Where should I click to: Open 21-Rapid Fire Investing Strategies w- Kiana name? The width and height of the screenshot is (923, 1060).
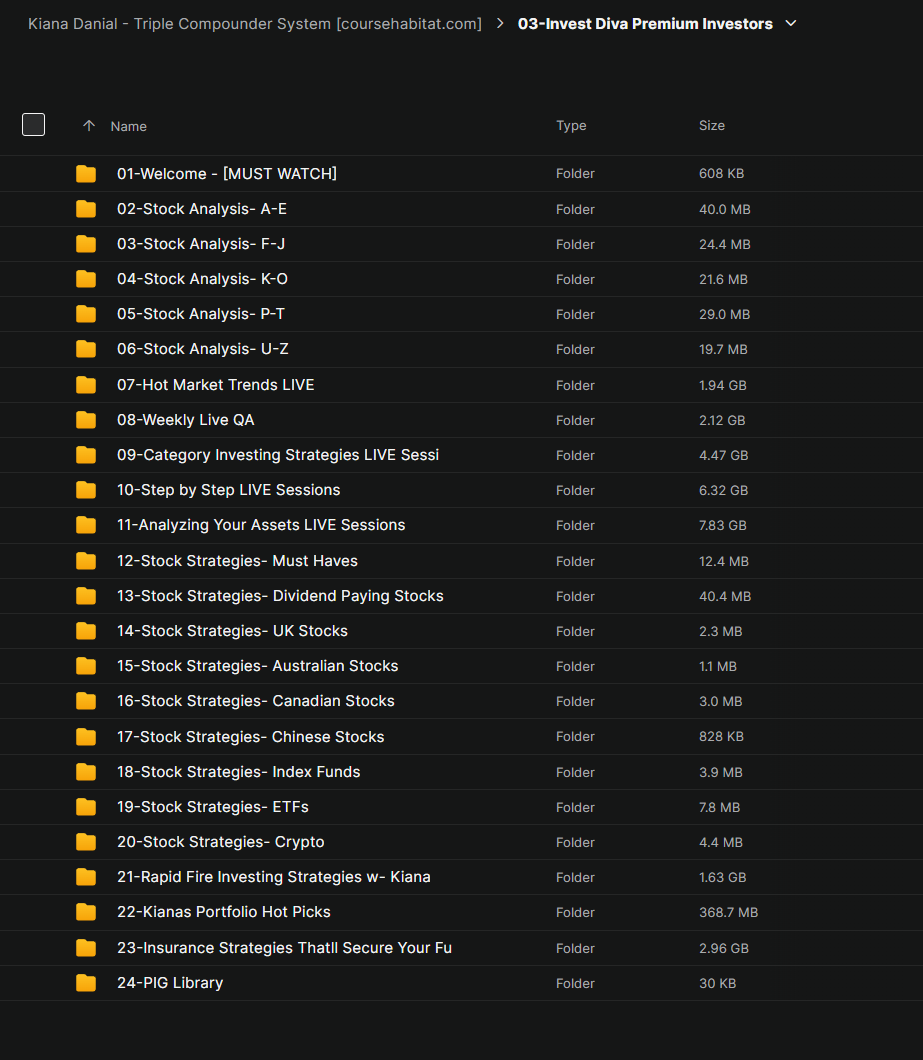pyautogui.click(x=274, y=877)
